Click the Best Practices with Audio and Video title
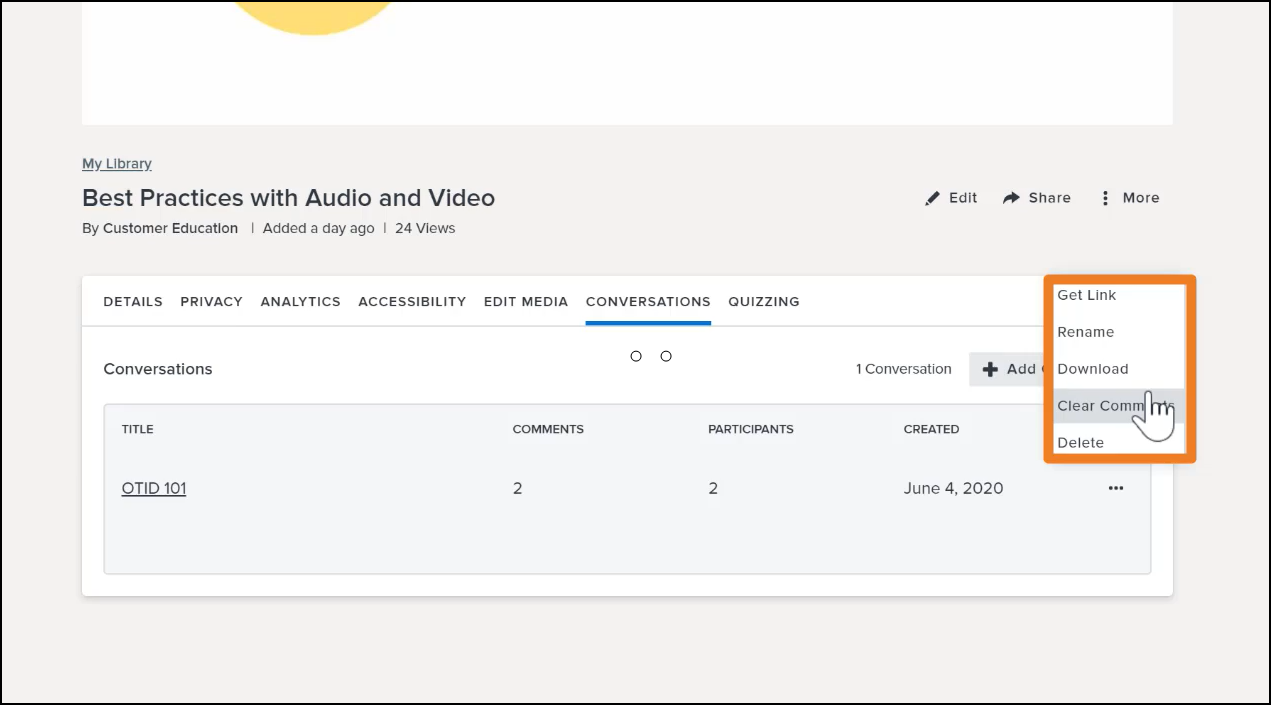The image size is (1271, 705). (x=288, y=198)
